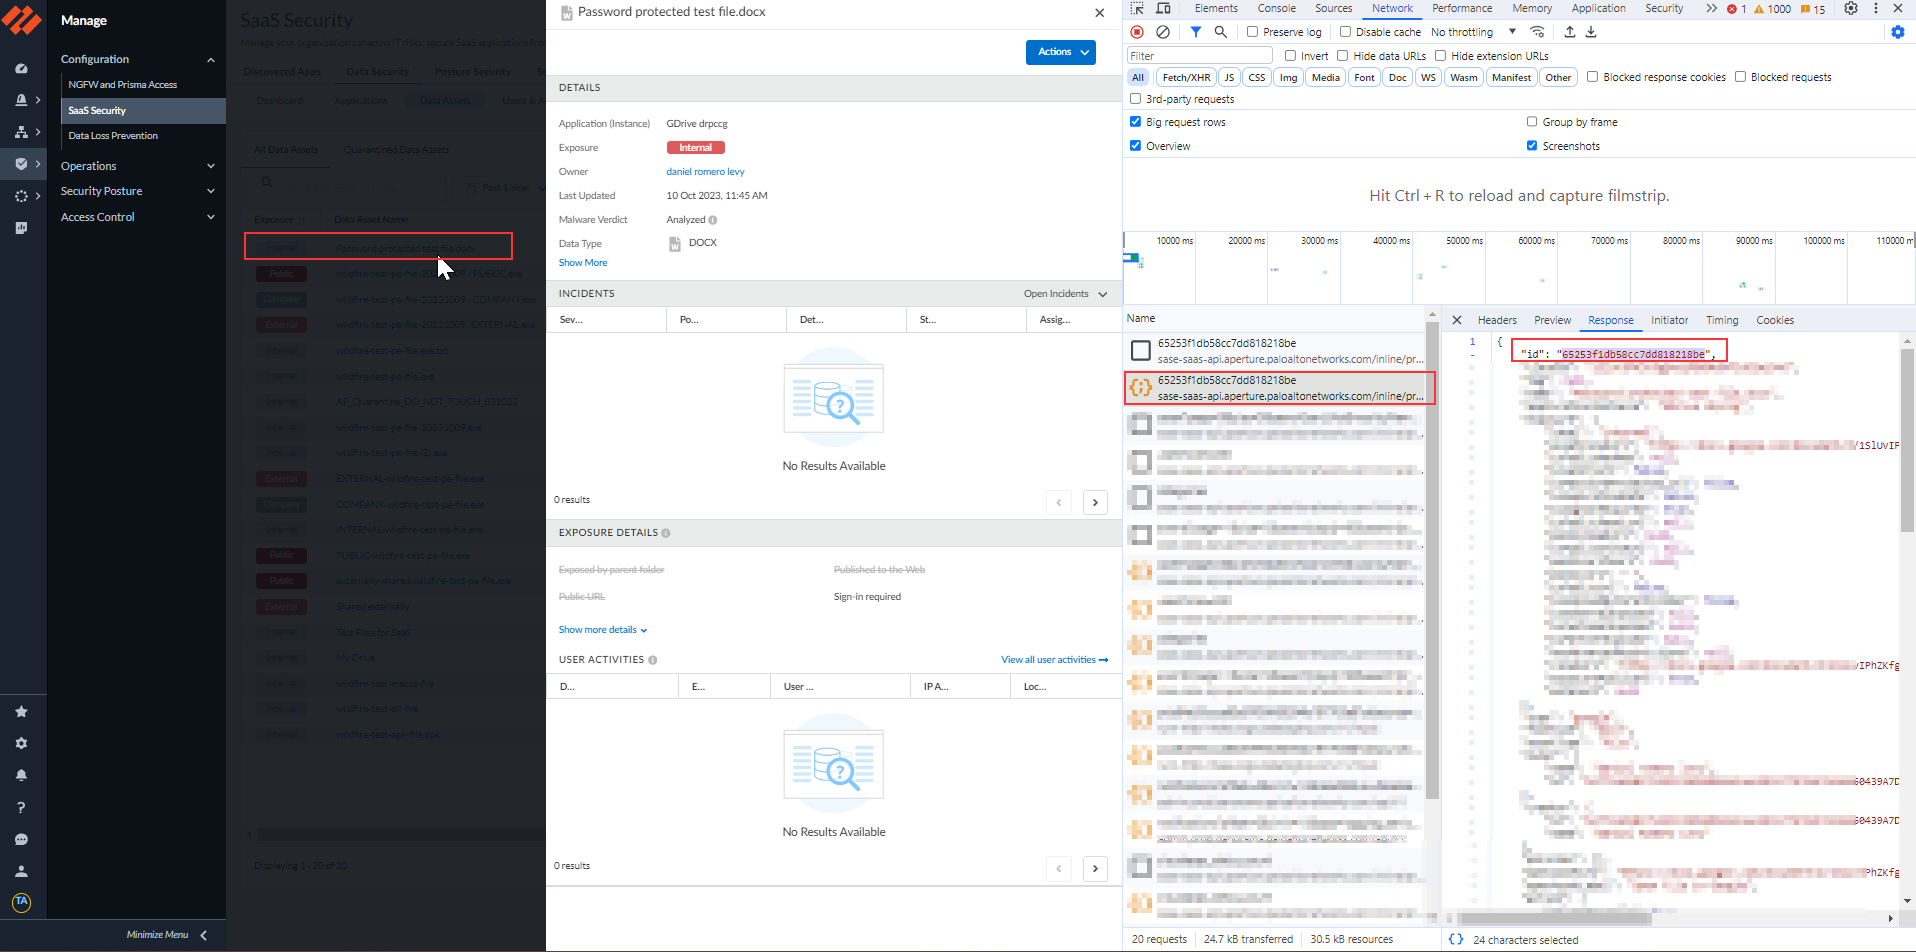Switch to the Console tab in DevTools

1276,8
